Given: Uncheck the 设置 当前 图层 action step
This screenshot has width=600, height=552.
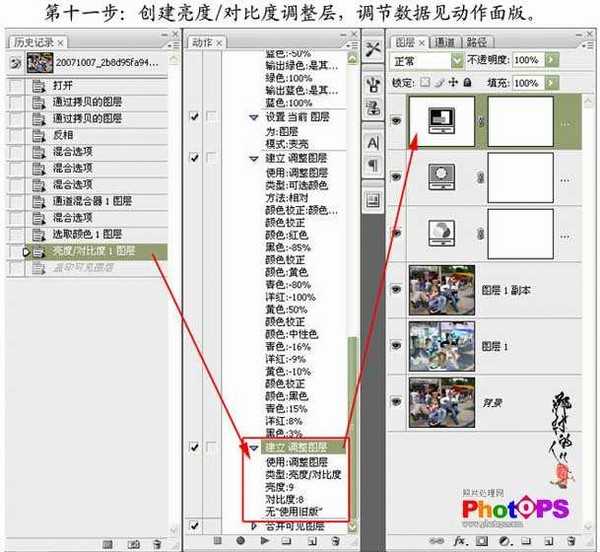Looking at the screenshot, I should coord(194,117).
